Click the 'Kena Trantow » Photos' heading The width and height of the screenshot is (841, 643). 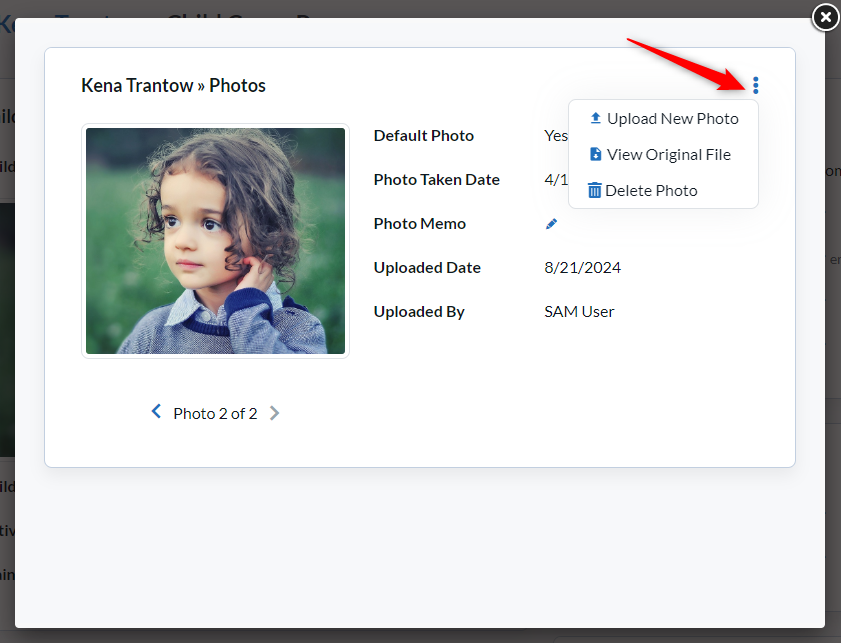pyautogui.click(x=173, y=85)
